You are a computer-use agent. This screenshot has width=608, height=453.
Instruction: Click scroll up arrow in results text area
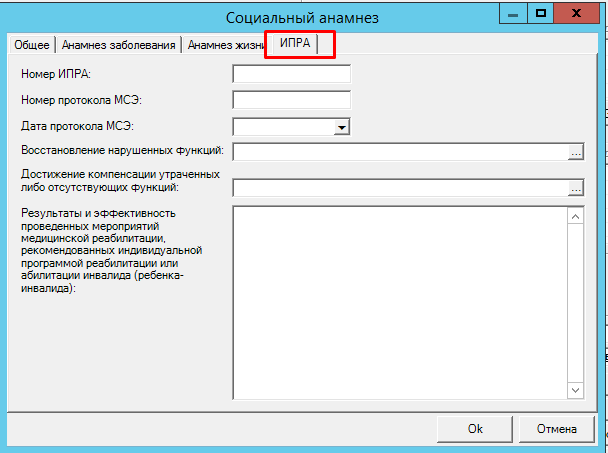point(575,215)
